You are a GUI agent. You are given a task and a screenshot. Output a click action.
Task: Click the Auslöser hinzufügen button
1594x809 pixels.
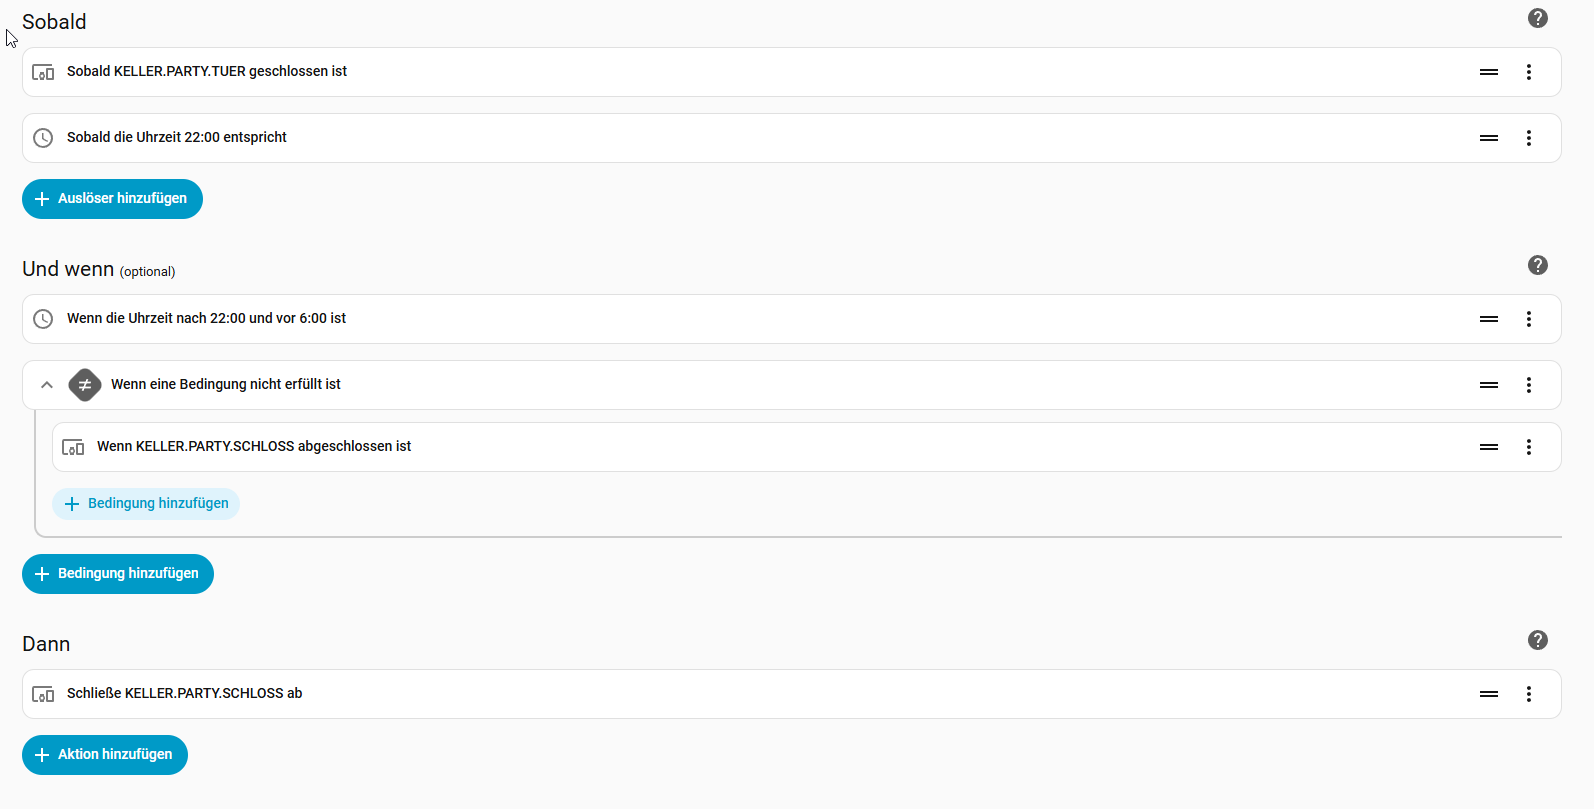pos(112,199)
